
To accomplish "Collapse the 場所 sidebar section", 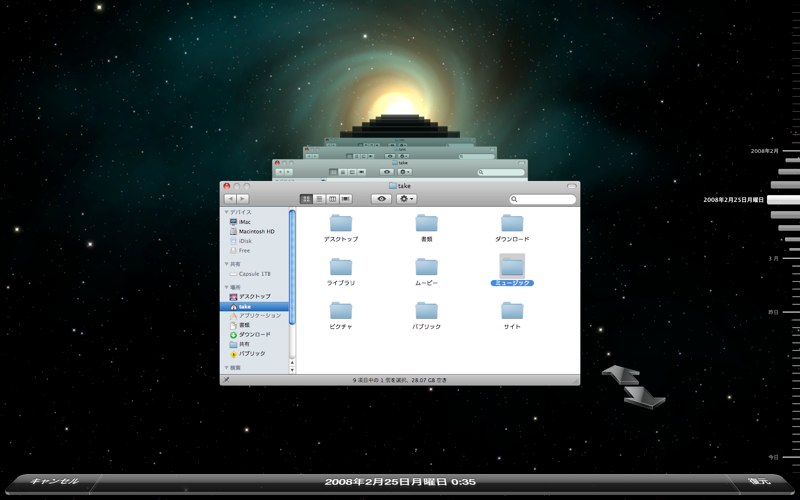I will (227, 287).
